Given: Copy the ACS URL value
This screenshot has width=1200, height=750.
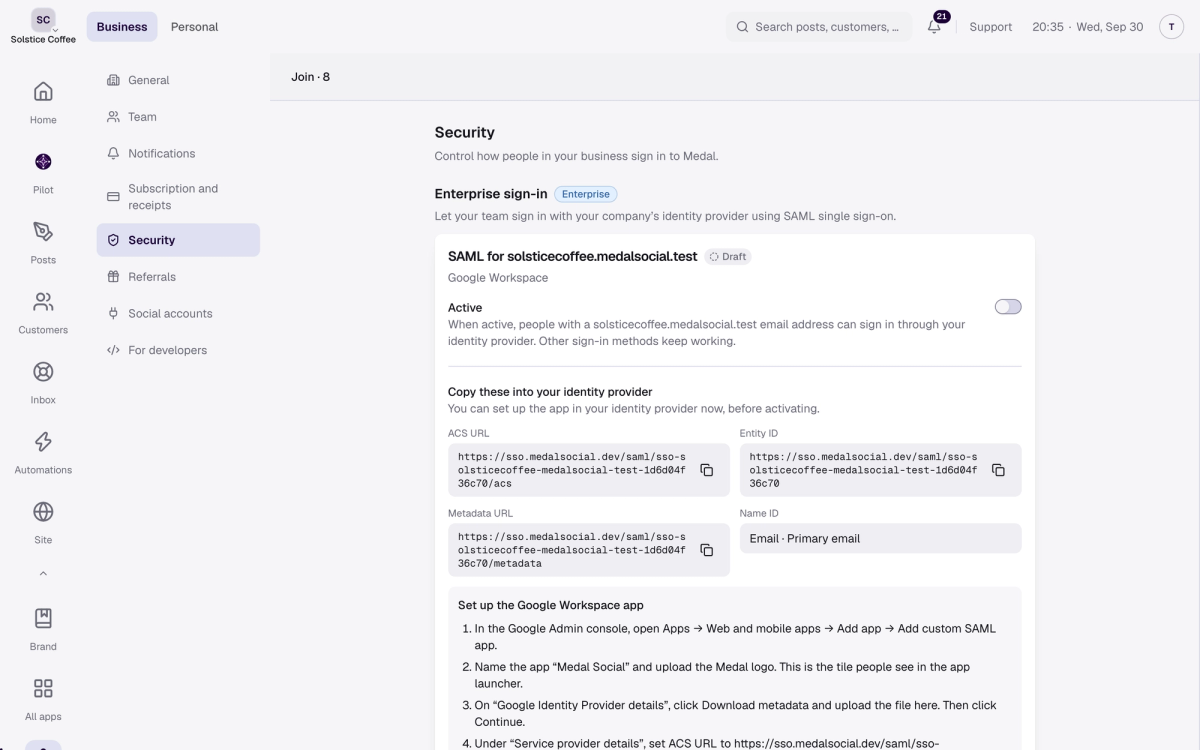Looking at the screenshot, I should [706, 470].
